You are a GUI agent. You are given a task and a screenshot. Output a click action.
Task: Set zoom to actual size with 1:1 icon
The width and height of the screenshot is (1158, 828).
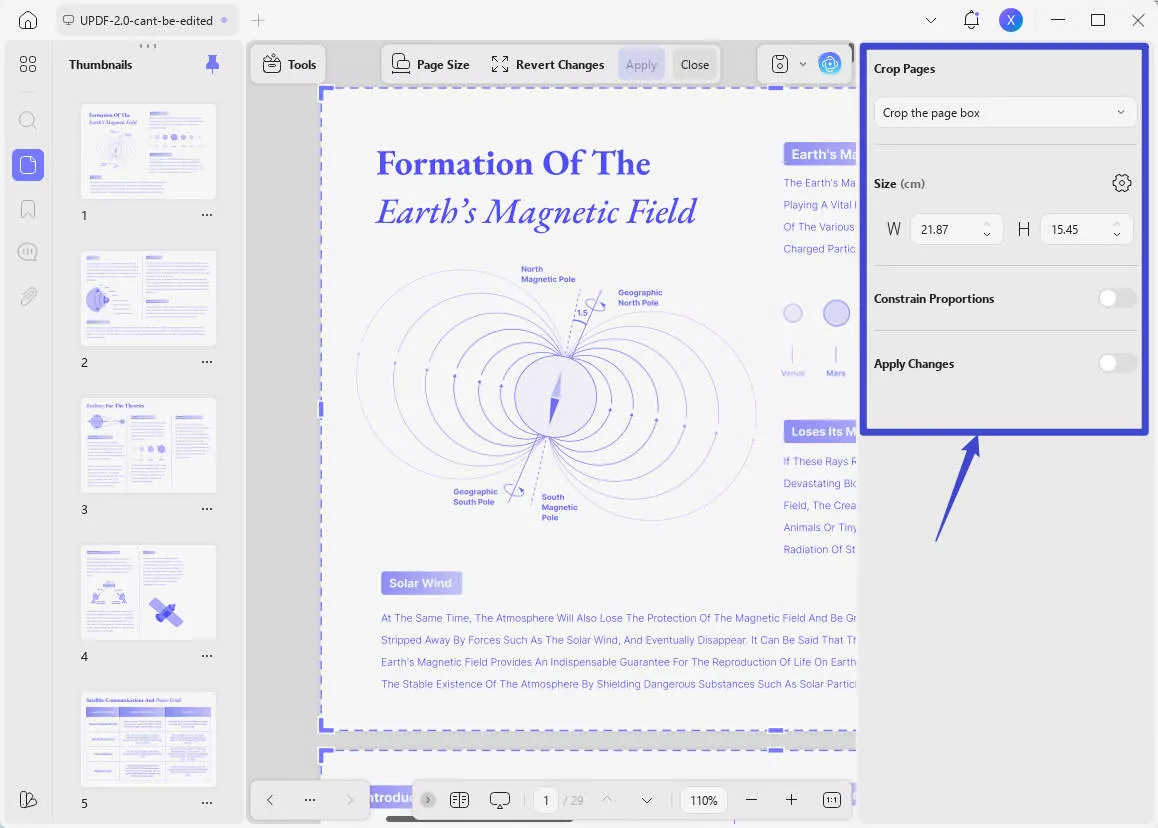pyautogui.click(x=831, y=800)
